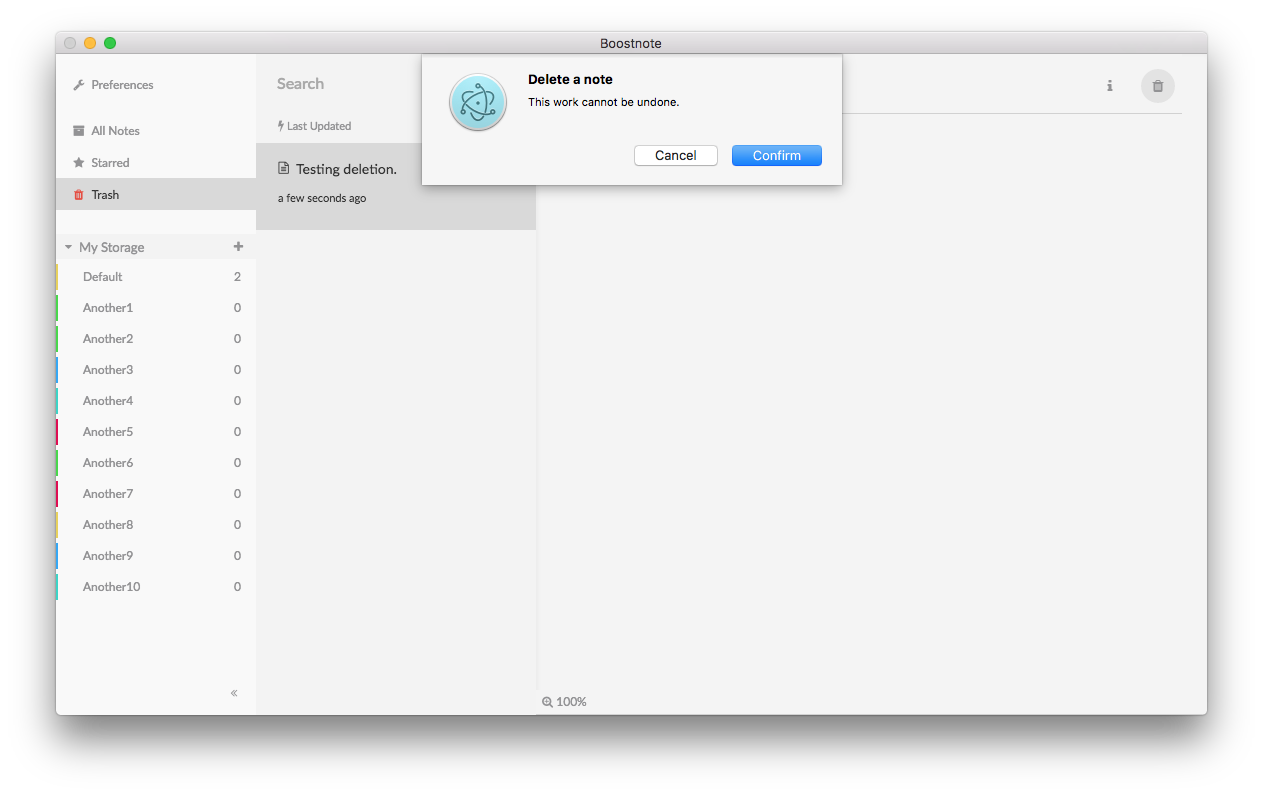Select the Starred notes star icon

(79, 162)
